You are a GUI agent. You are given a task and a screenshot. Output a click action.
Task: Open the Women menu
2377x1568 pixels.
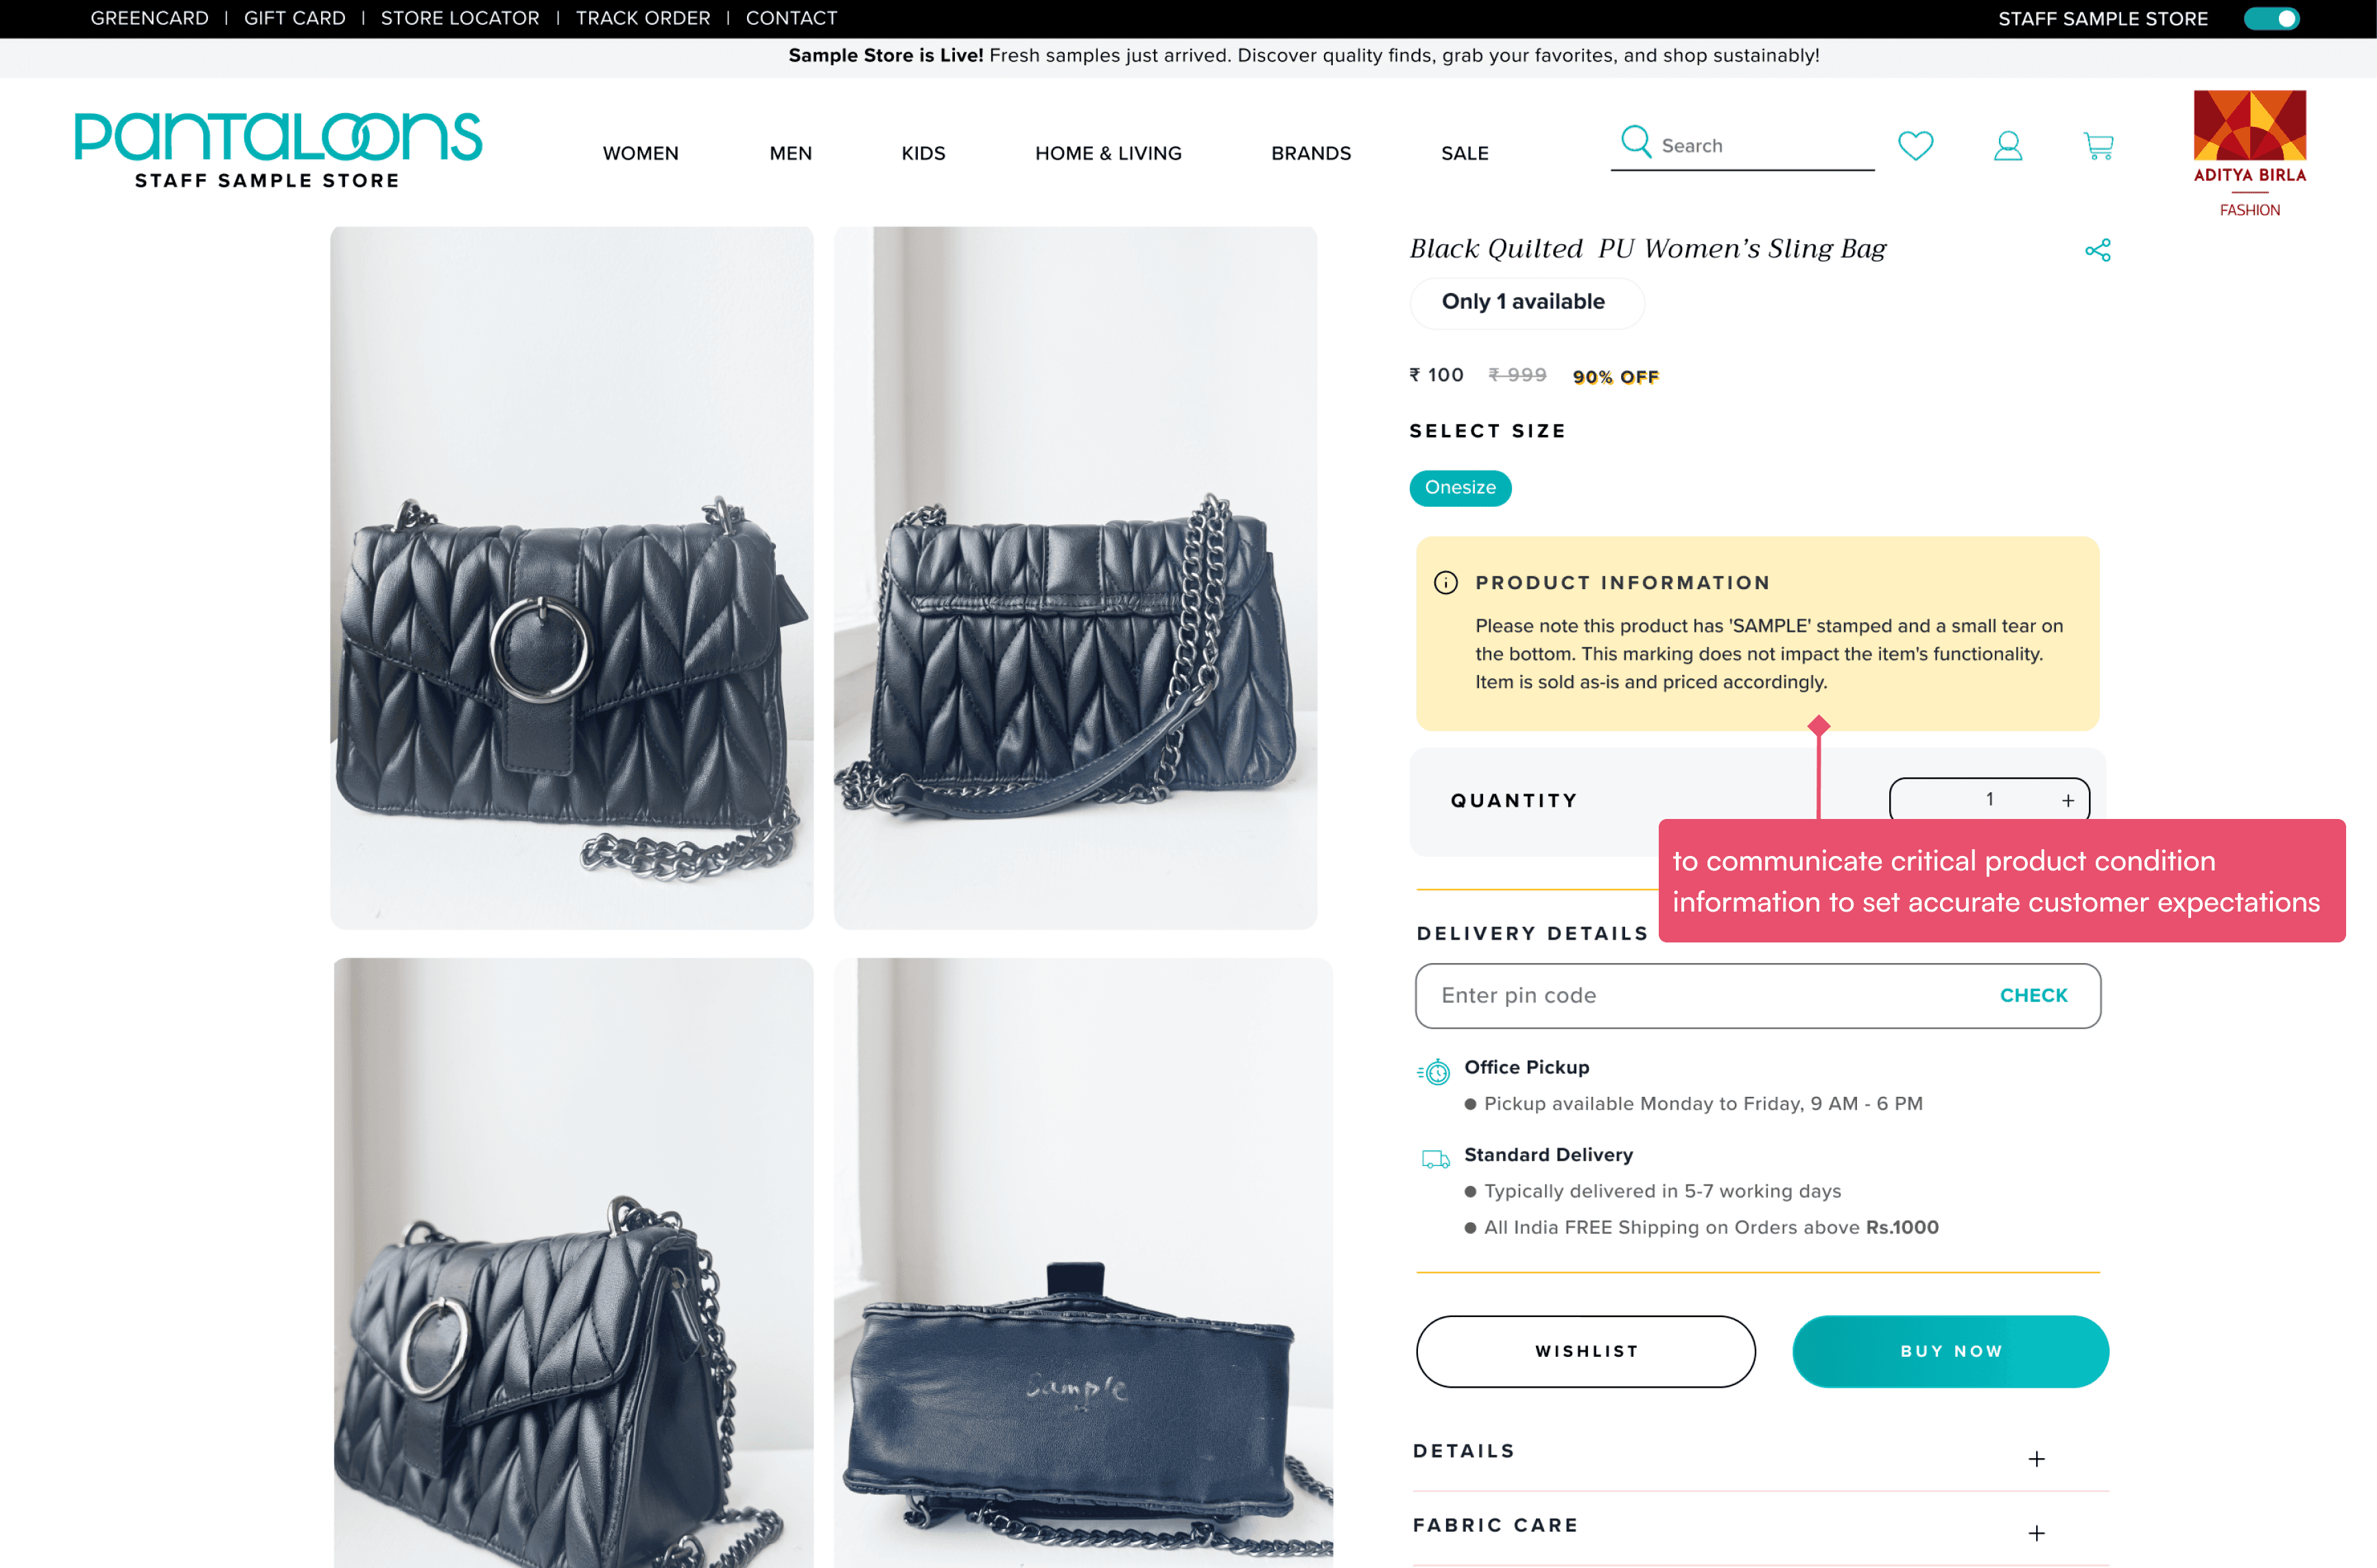pos(640,153)
